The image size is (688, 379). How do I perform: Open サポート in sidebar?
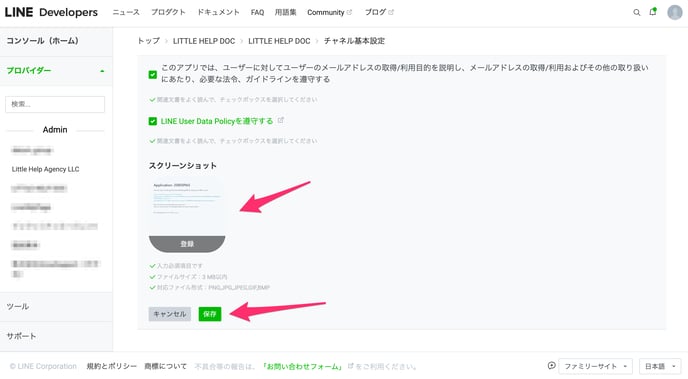tap(56, 336)
